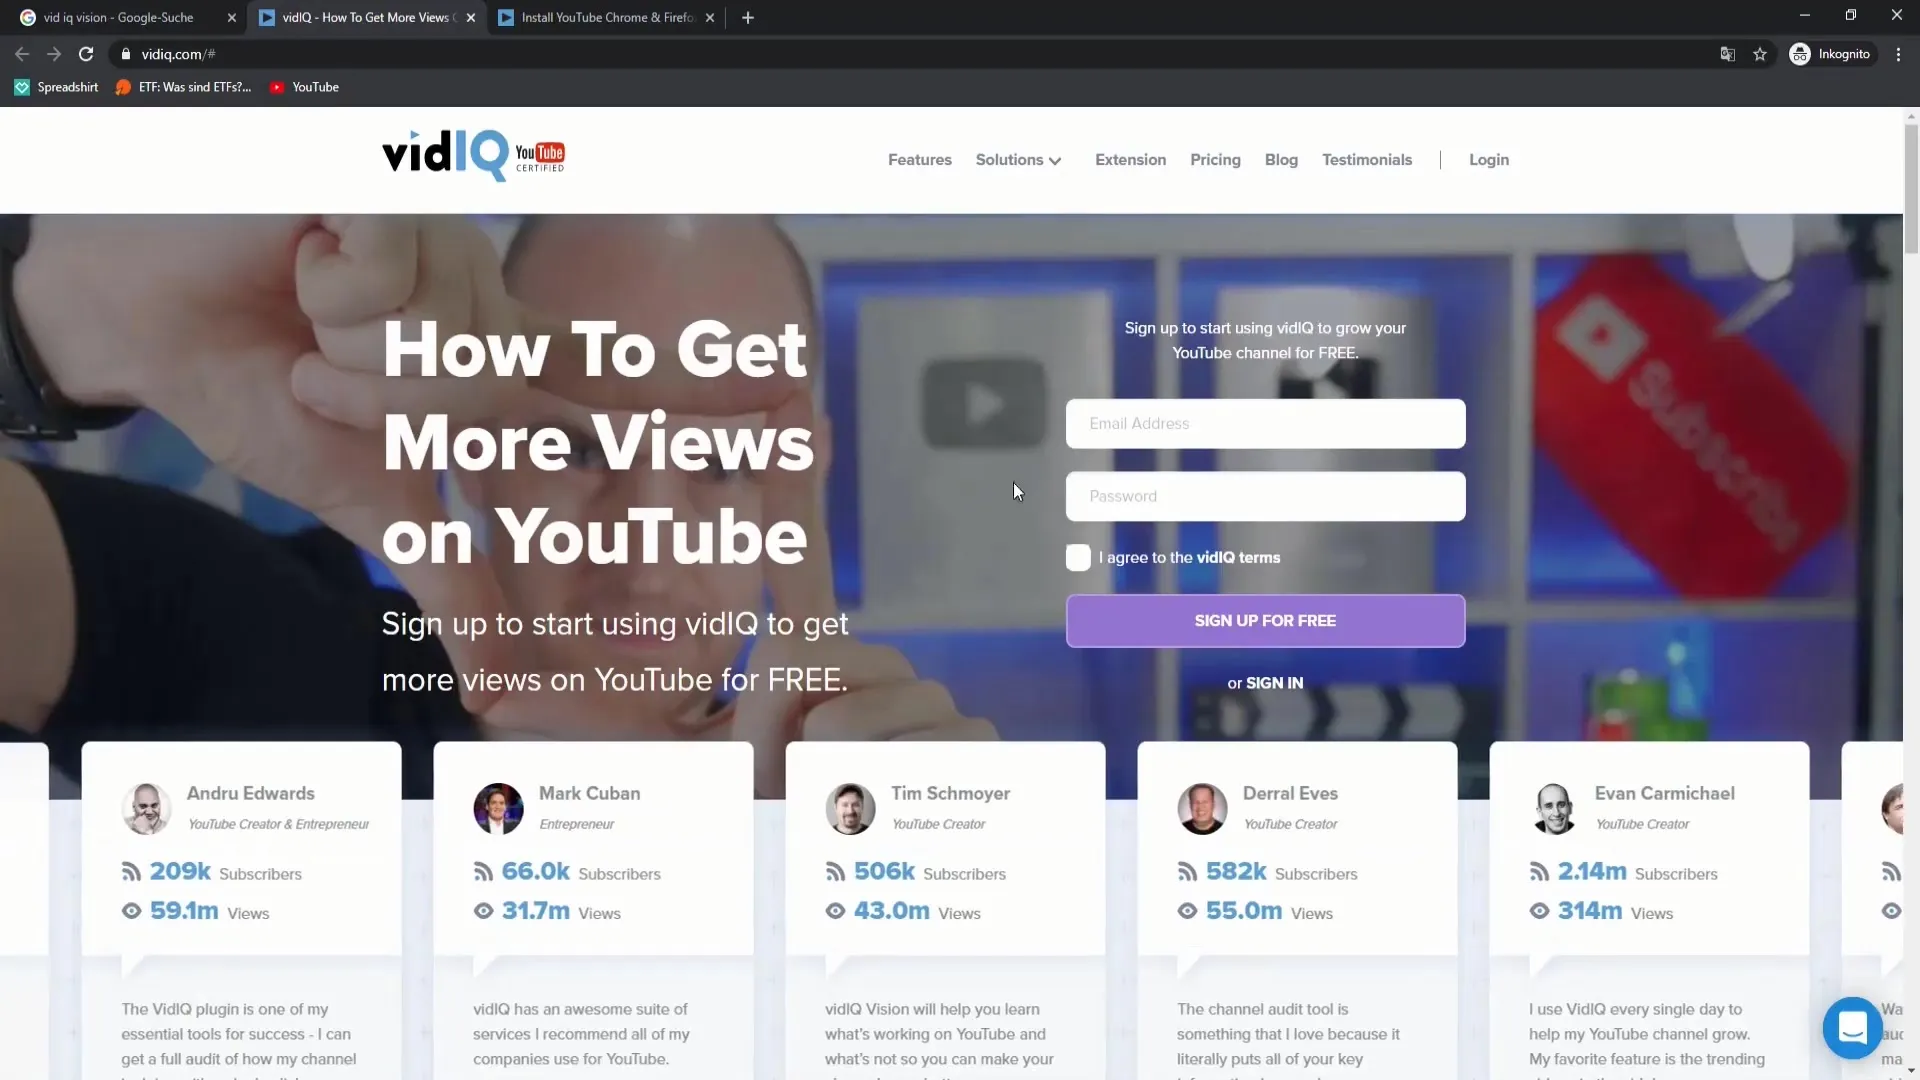Open the chat support bubble
The width and height of the screenshot is (1920, 1080).
(x=1852, y=1027)
